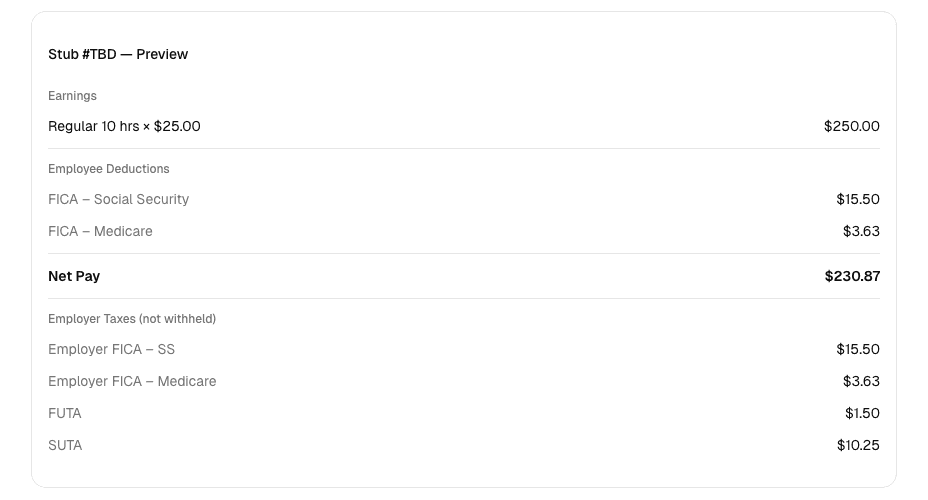
Task: Click the FUTA row label
Action: pos(65,414)
